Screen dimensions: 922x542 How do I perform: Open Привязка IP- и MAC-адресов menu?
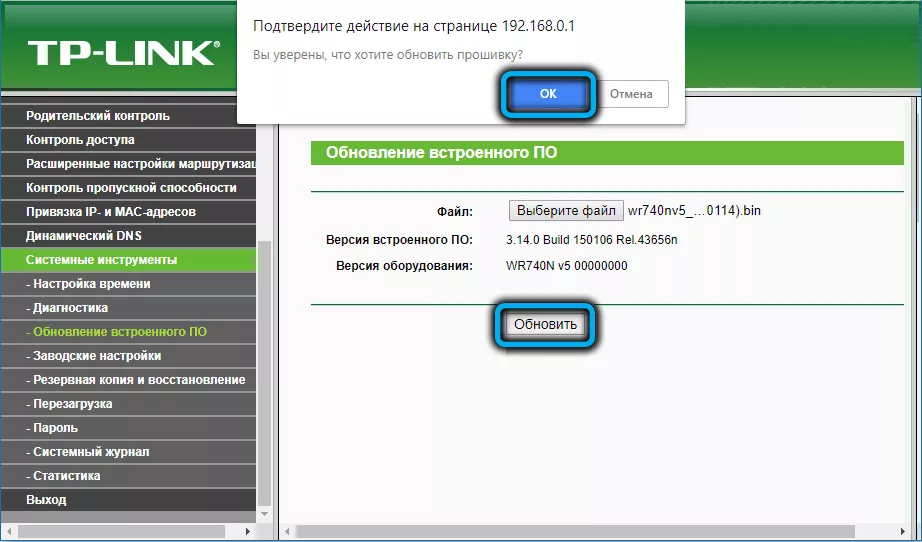coord(128,212)
